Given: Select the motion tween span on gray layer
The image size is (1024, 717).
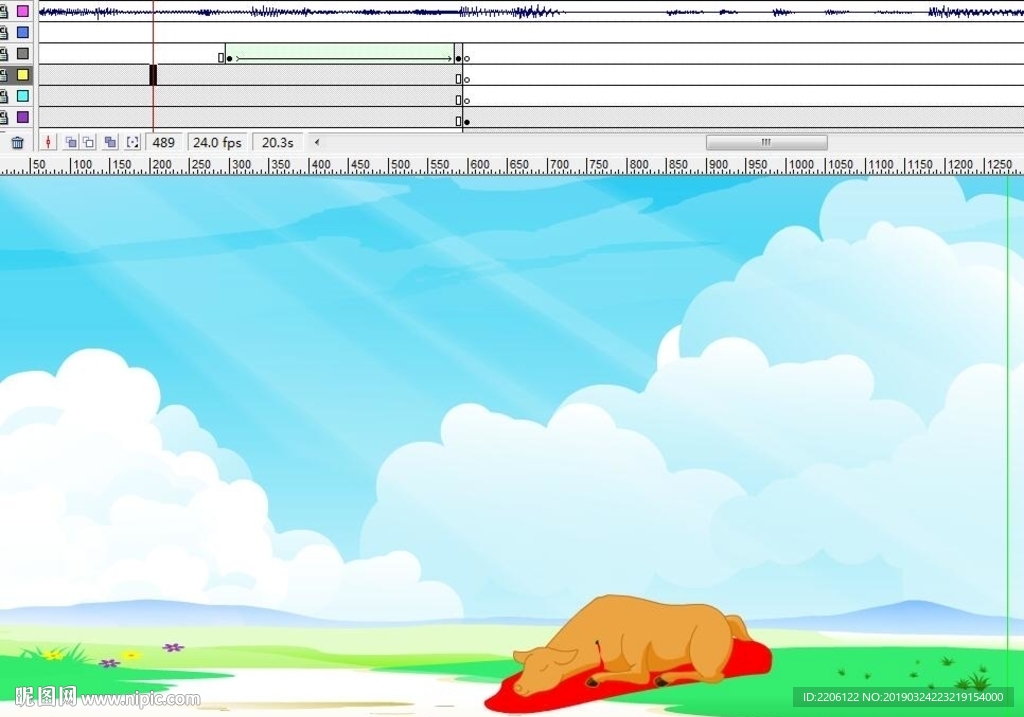Looking at the screenshot, I should (x=340, y=54).
